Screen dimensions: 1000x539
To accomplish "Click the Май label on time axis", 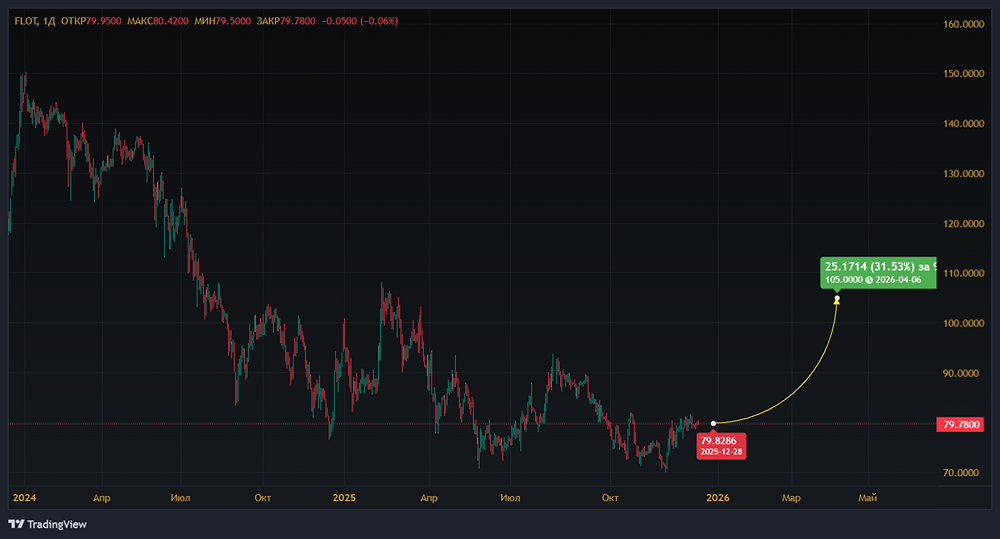I will pyautogui.click(x=868, y=497).
